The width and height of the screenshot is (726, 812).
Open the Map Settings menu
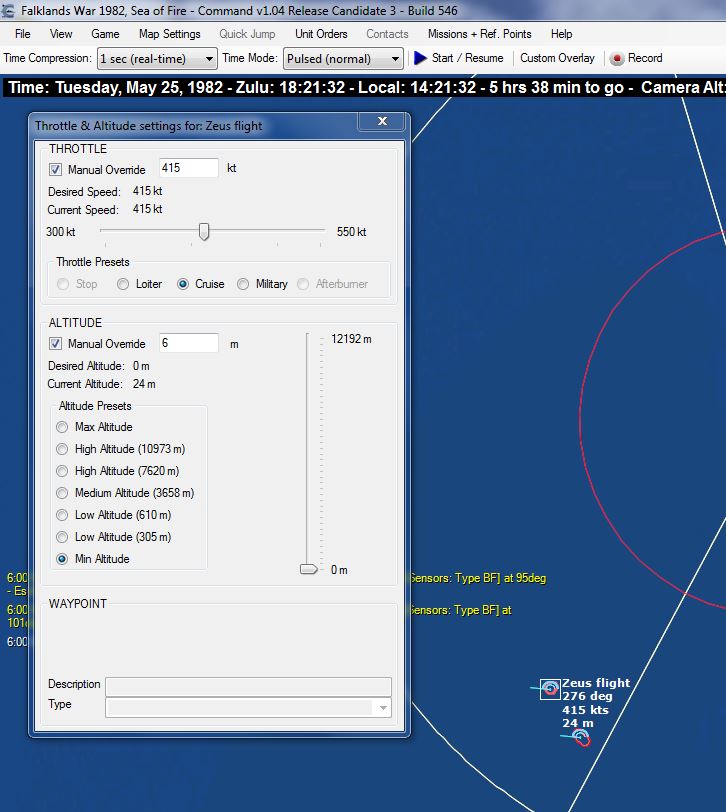pos(169,34)
